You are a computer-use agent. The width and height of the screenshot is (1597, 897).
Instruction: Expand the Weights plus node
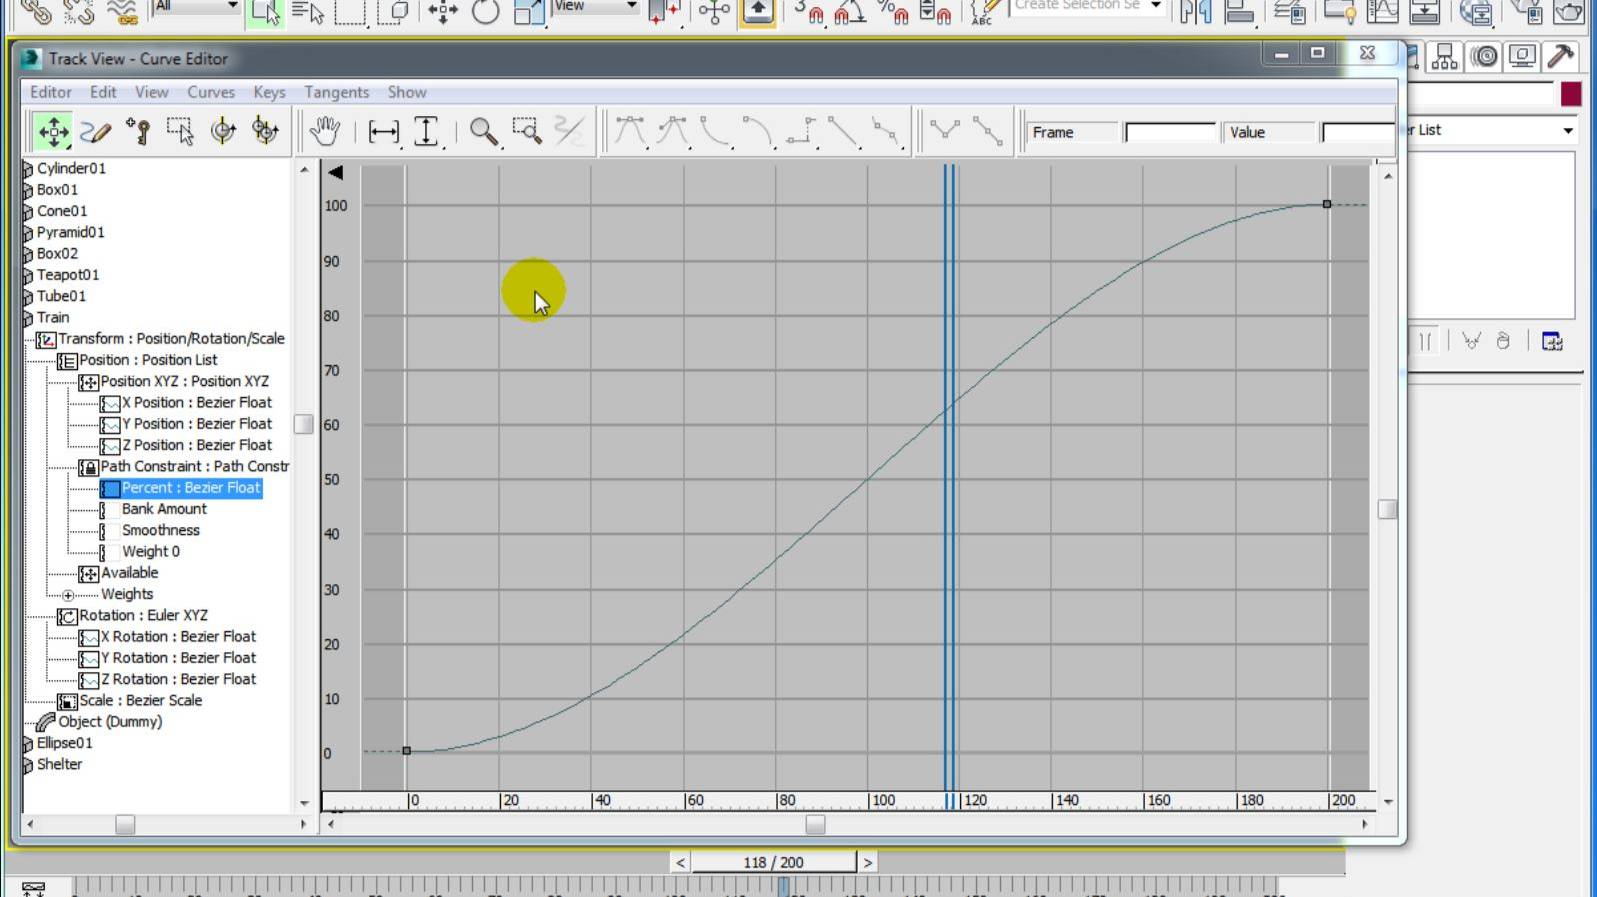pos(68,595)
